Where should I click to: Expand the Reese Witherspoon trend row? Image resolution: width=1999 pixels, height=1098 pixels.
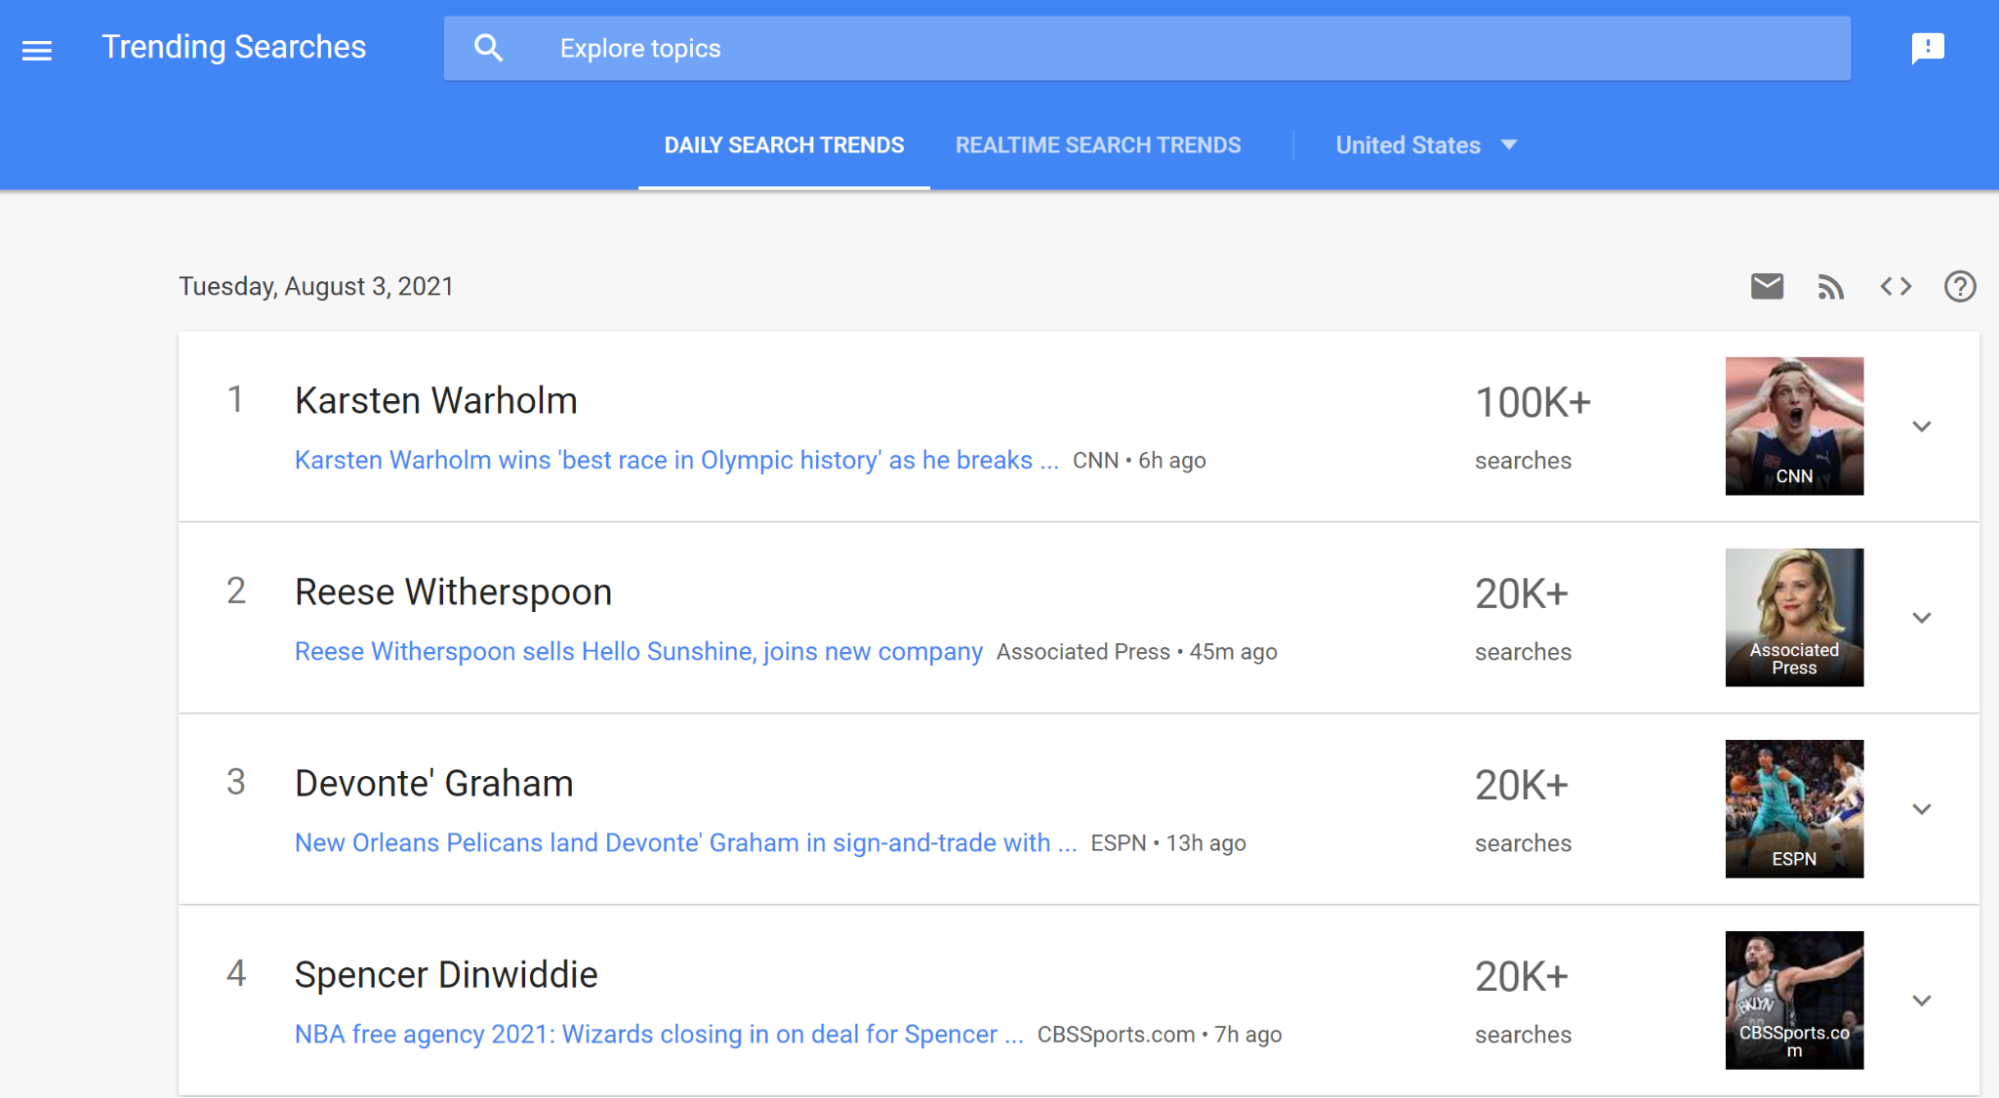[1921, 618]
